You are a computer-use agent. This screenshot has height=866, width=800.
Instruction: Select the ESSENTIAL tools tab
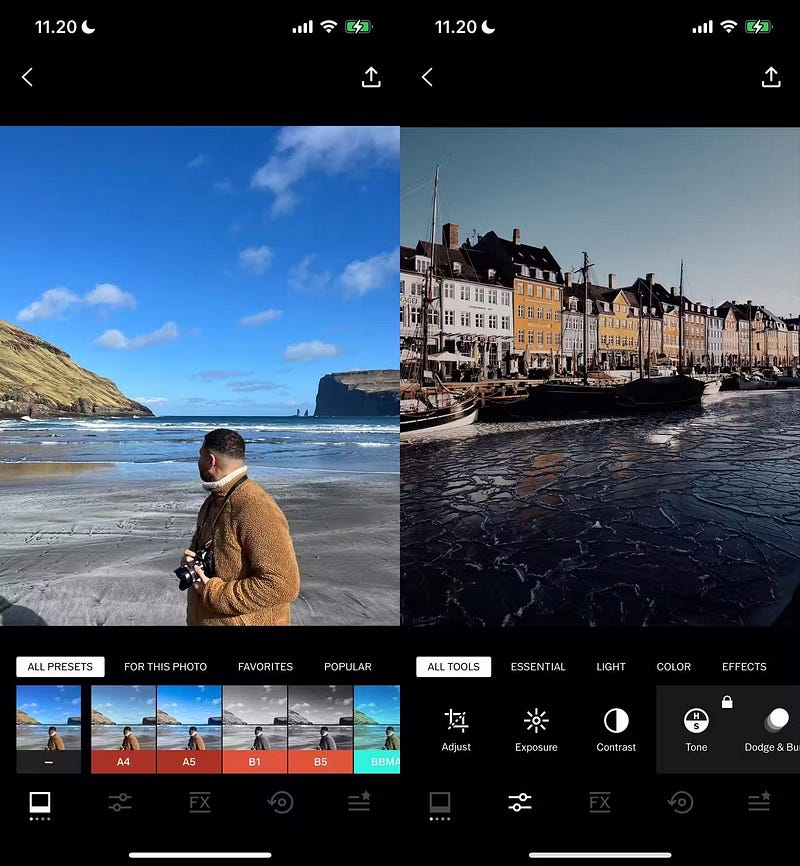click(x=538, y=667)
